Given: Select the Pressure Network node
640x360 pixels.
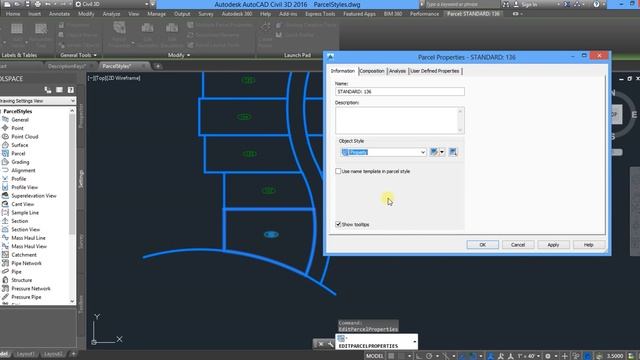Looking at the screenshot, I should point(31,289).
